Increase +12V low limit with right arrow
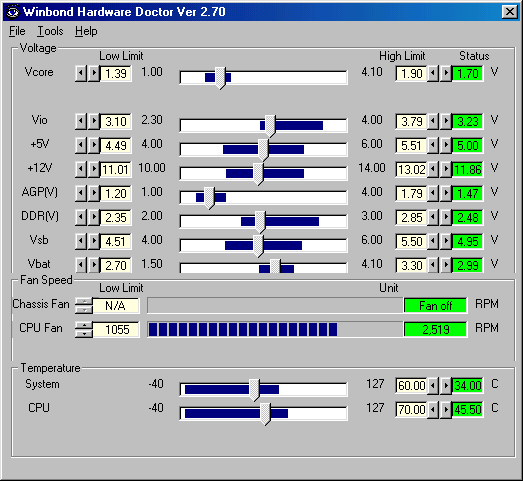This screenshot has width=523, height=481. [x=94, y=169]
